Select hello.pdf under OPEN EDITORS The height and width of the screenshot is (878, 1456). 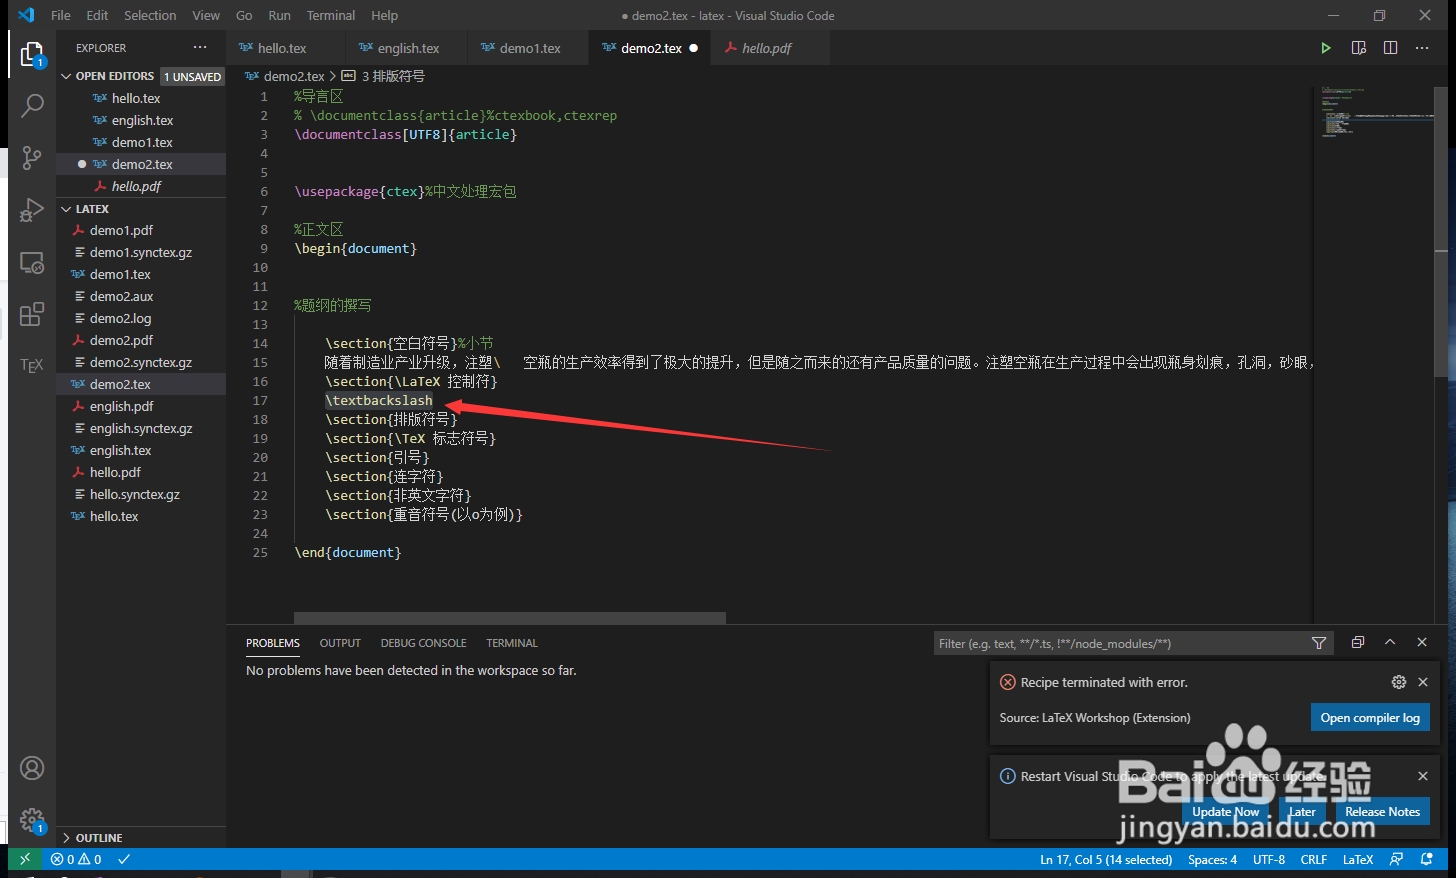point(136,186)
